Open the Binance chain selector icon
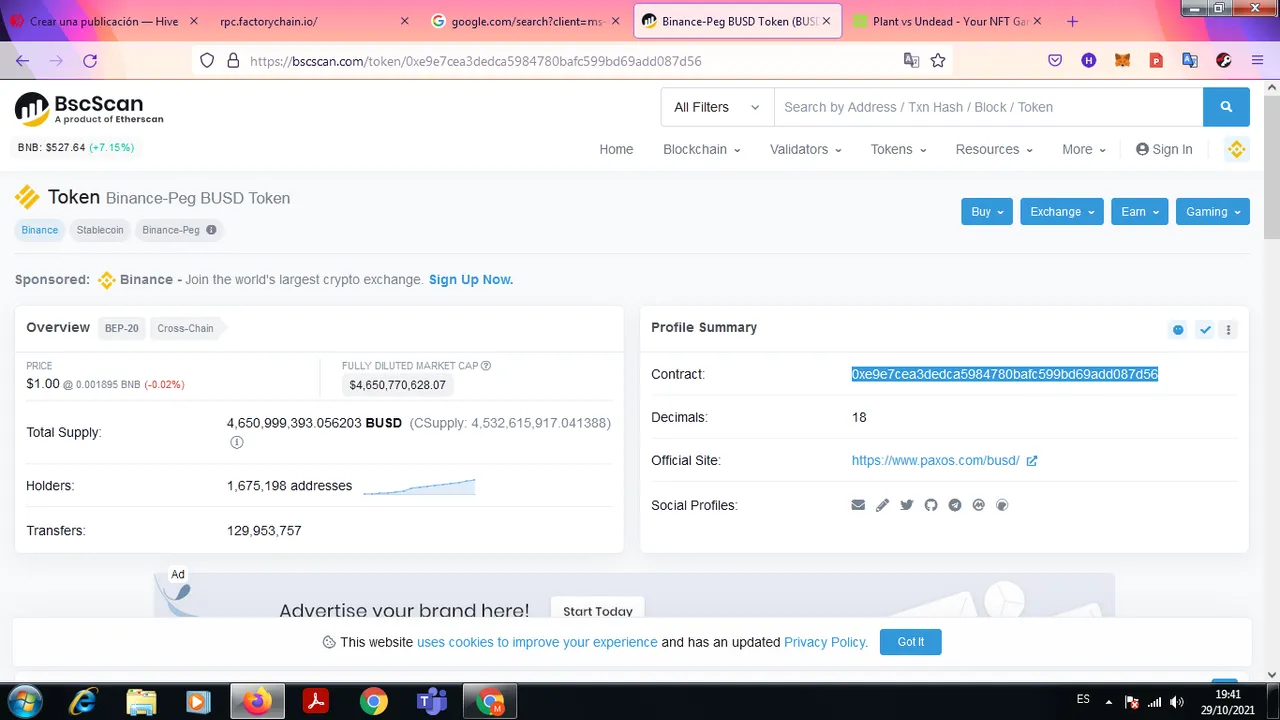 coord(1237,149)
